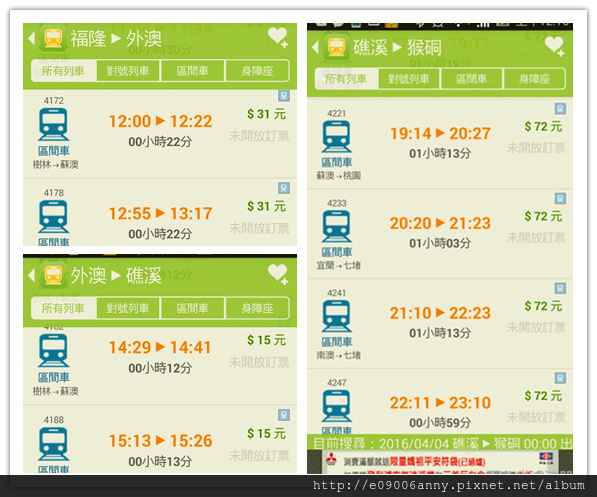Tap yellow train app icon in 外澳▶礁溪 header
Screen dimensions: 597x497
click(x=53, y=275)
